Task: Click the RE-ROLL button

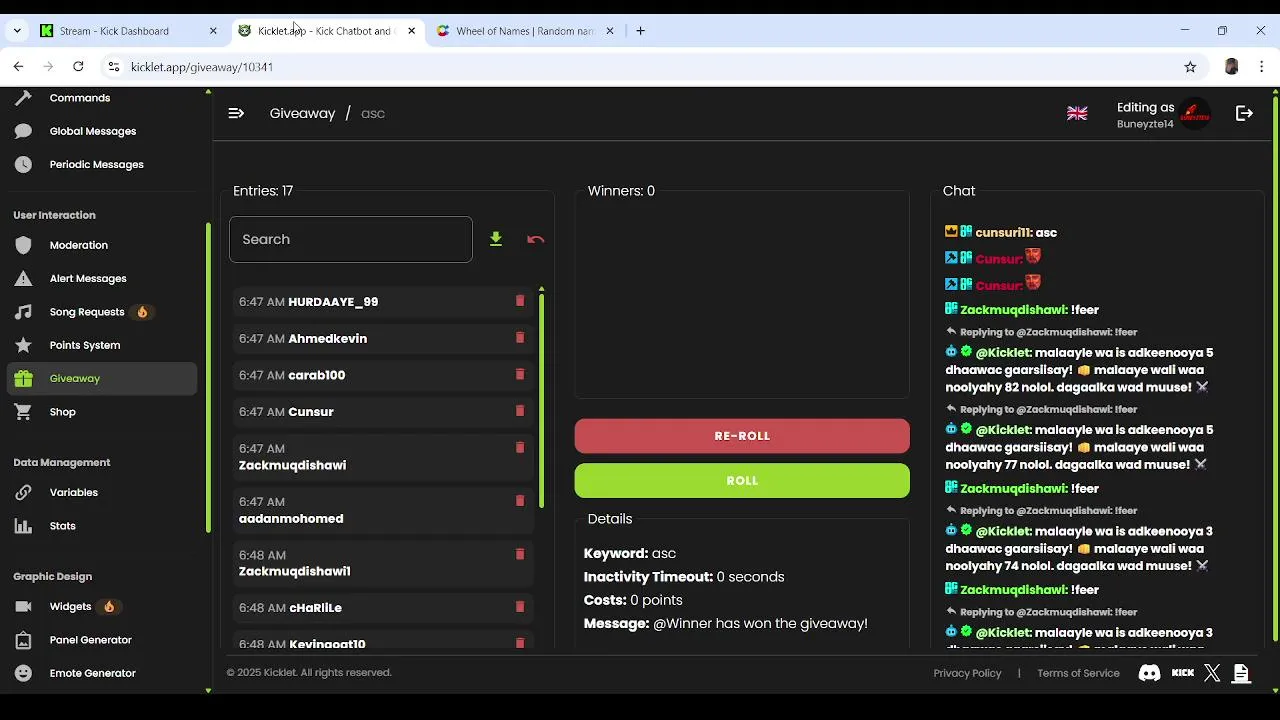Action: pos(742,436)
